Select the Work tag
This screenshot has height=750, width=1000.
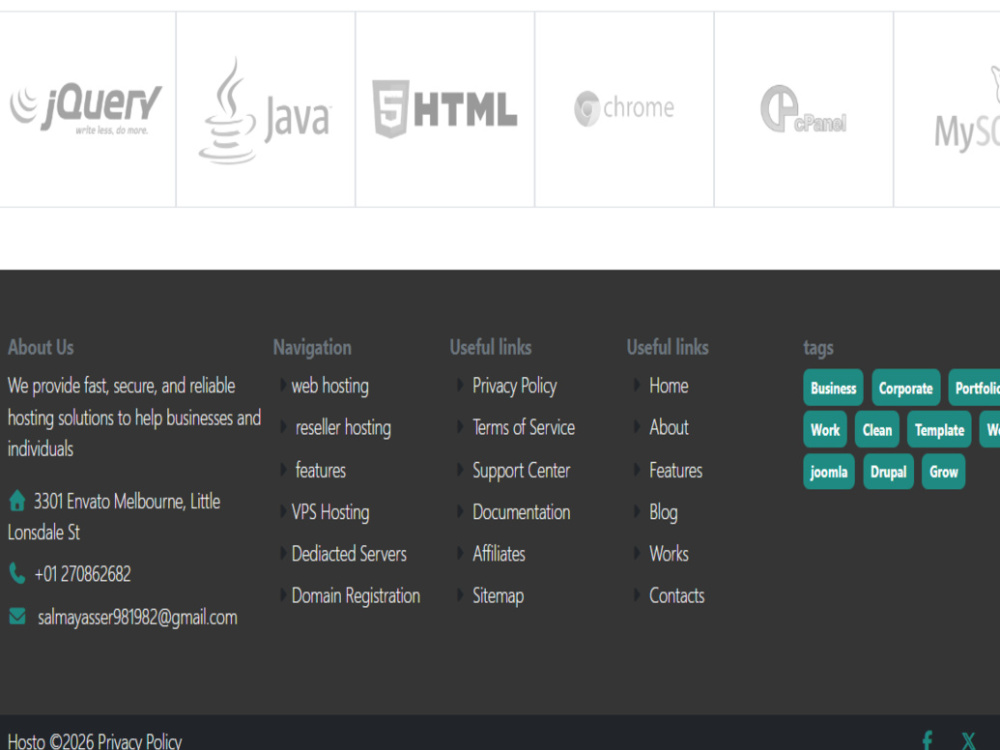(x=825, y=430)
